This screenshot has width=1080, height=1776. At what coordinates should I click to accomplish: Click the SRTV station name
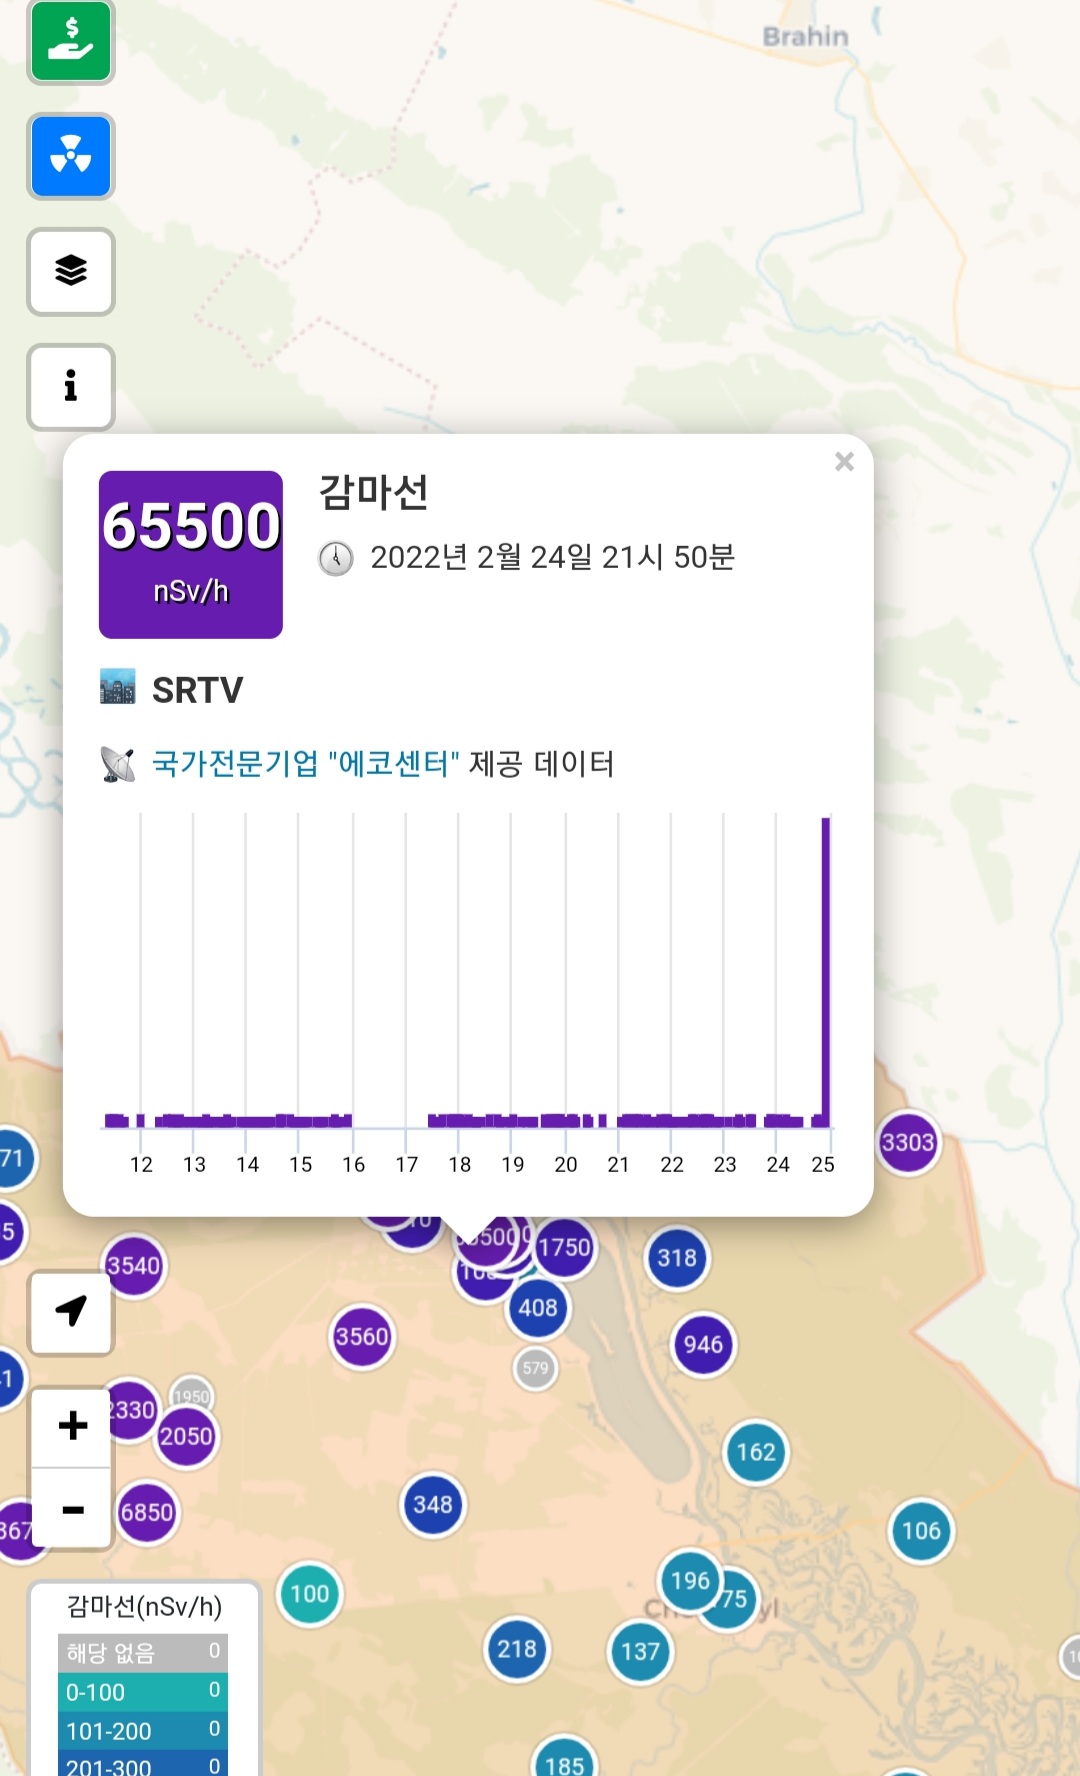pos(197,690)
